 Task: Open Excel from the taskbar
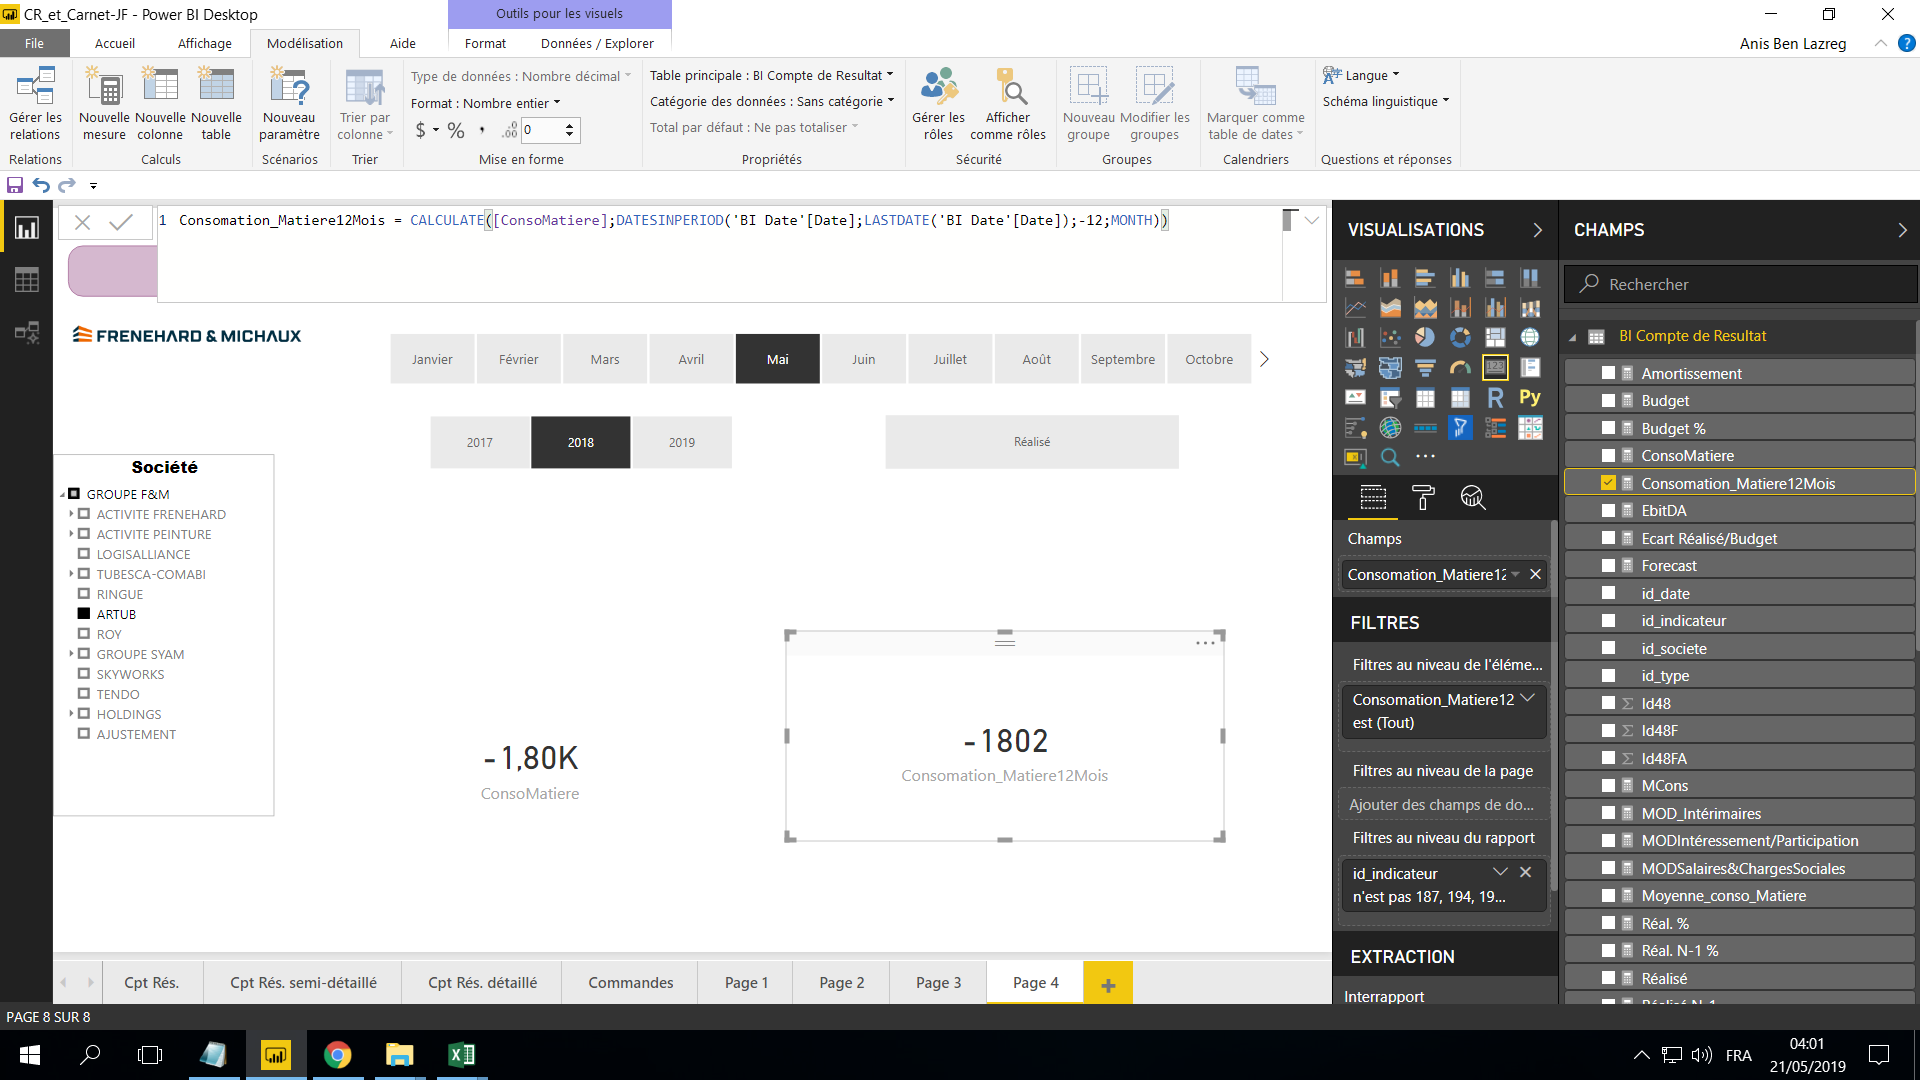tap(461, 1055)
